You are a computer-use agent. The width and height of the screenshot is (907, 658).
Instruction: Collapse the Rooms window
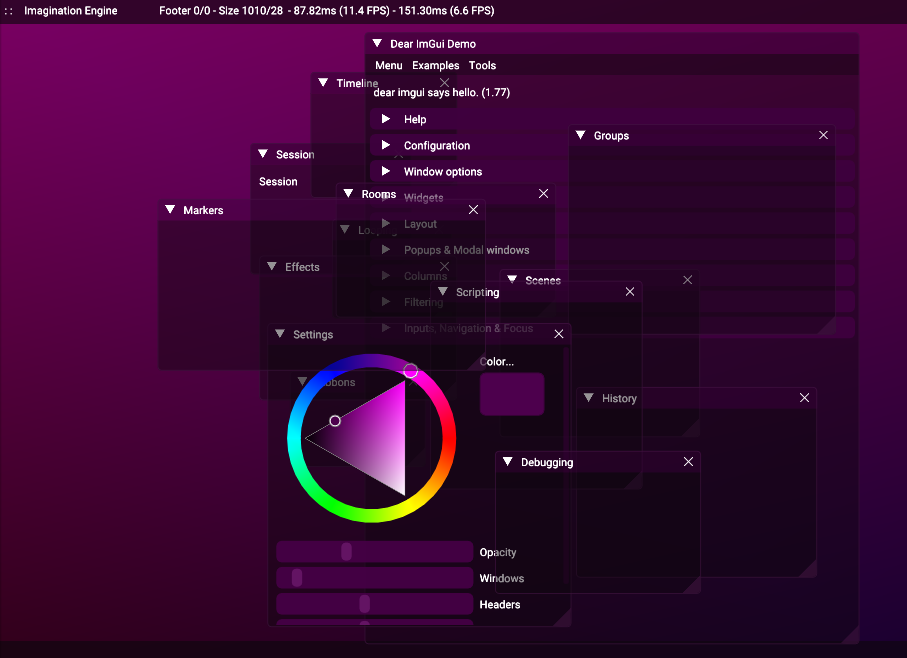(348, 194)
